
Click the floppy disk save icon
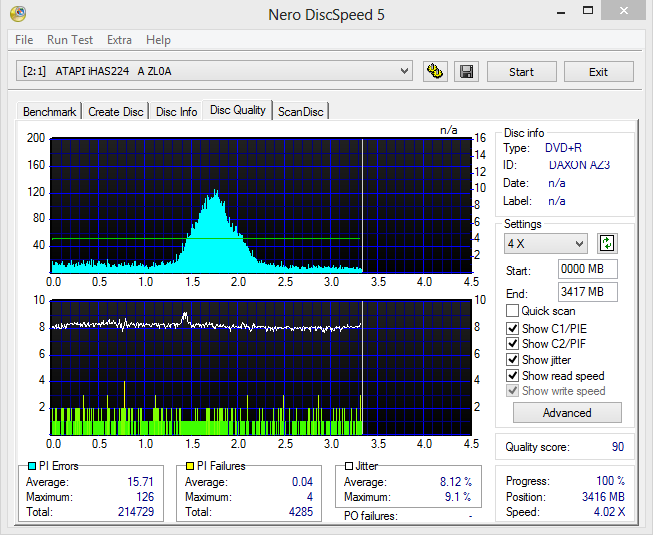(466, 71)
